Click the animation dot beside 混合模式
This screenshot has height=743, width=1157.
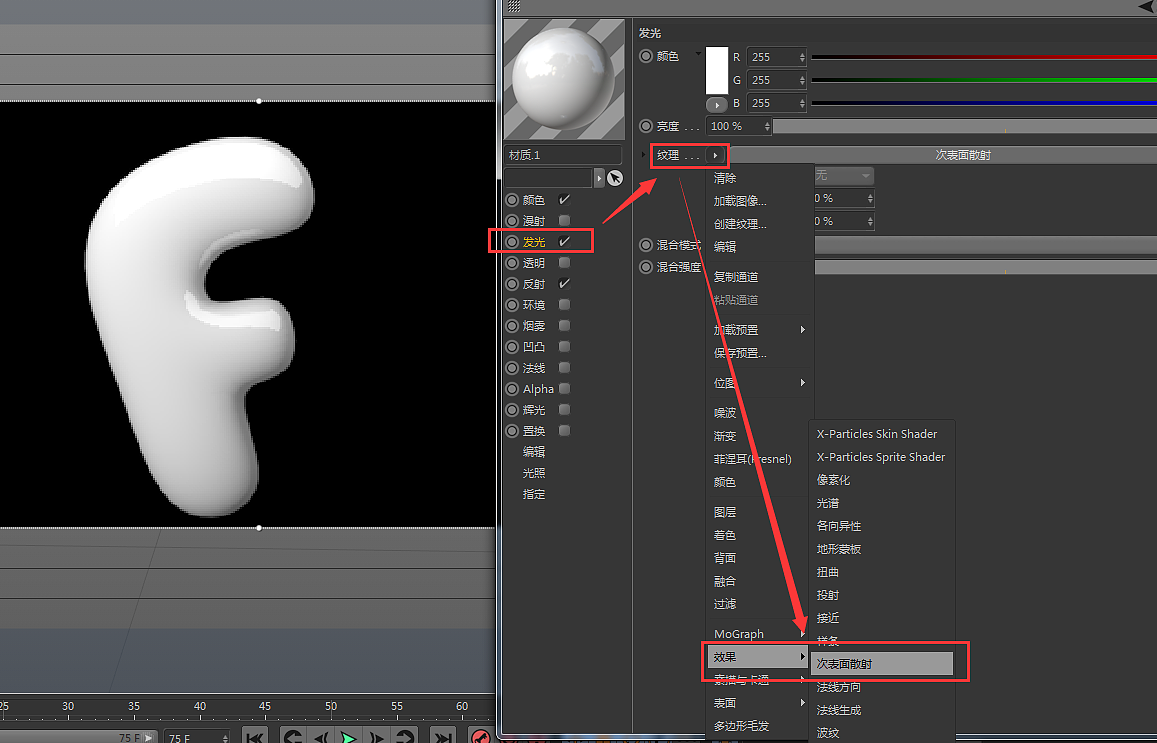pos(646,245)
